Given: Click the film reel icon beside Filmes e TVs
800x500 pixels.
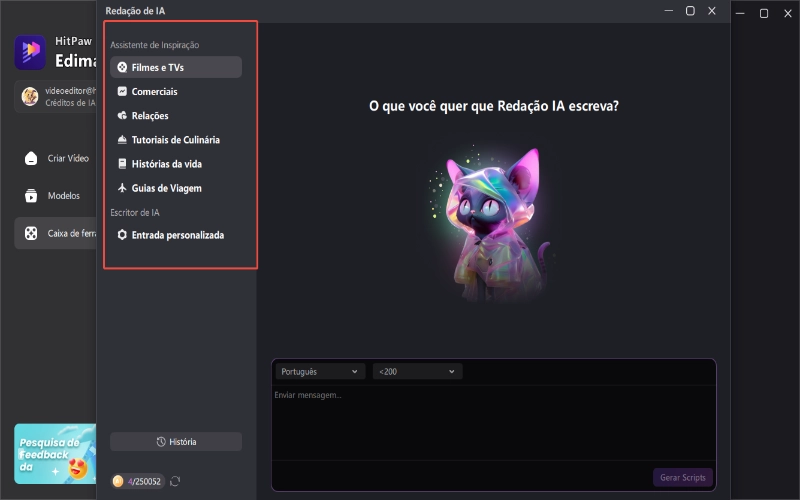Looking at the screenshot, I should [x=122, y=67].
